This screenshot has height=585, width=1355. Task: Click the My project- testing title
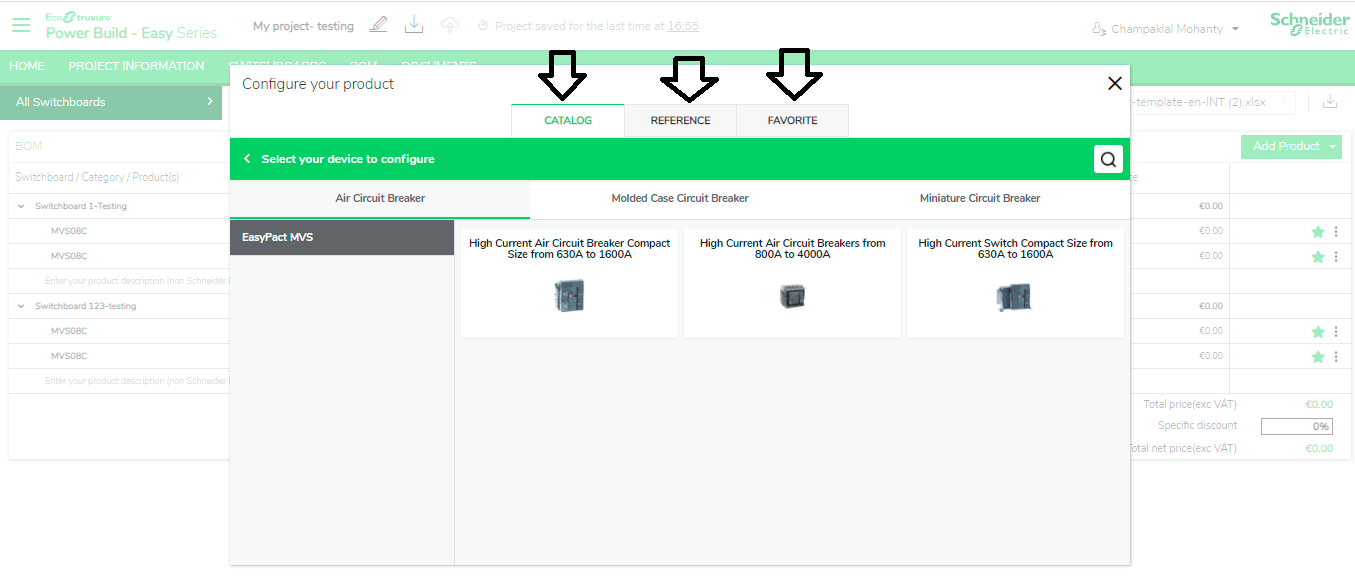point(303,26)
